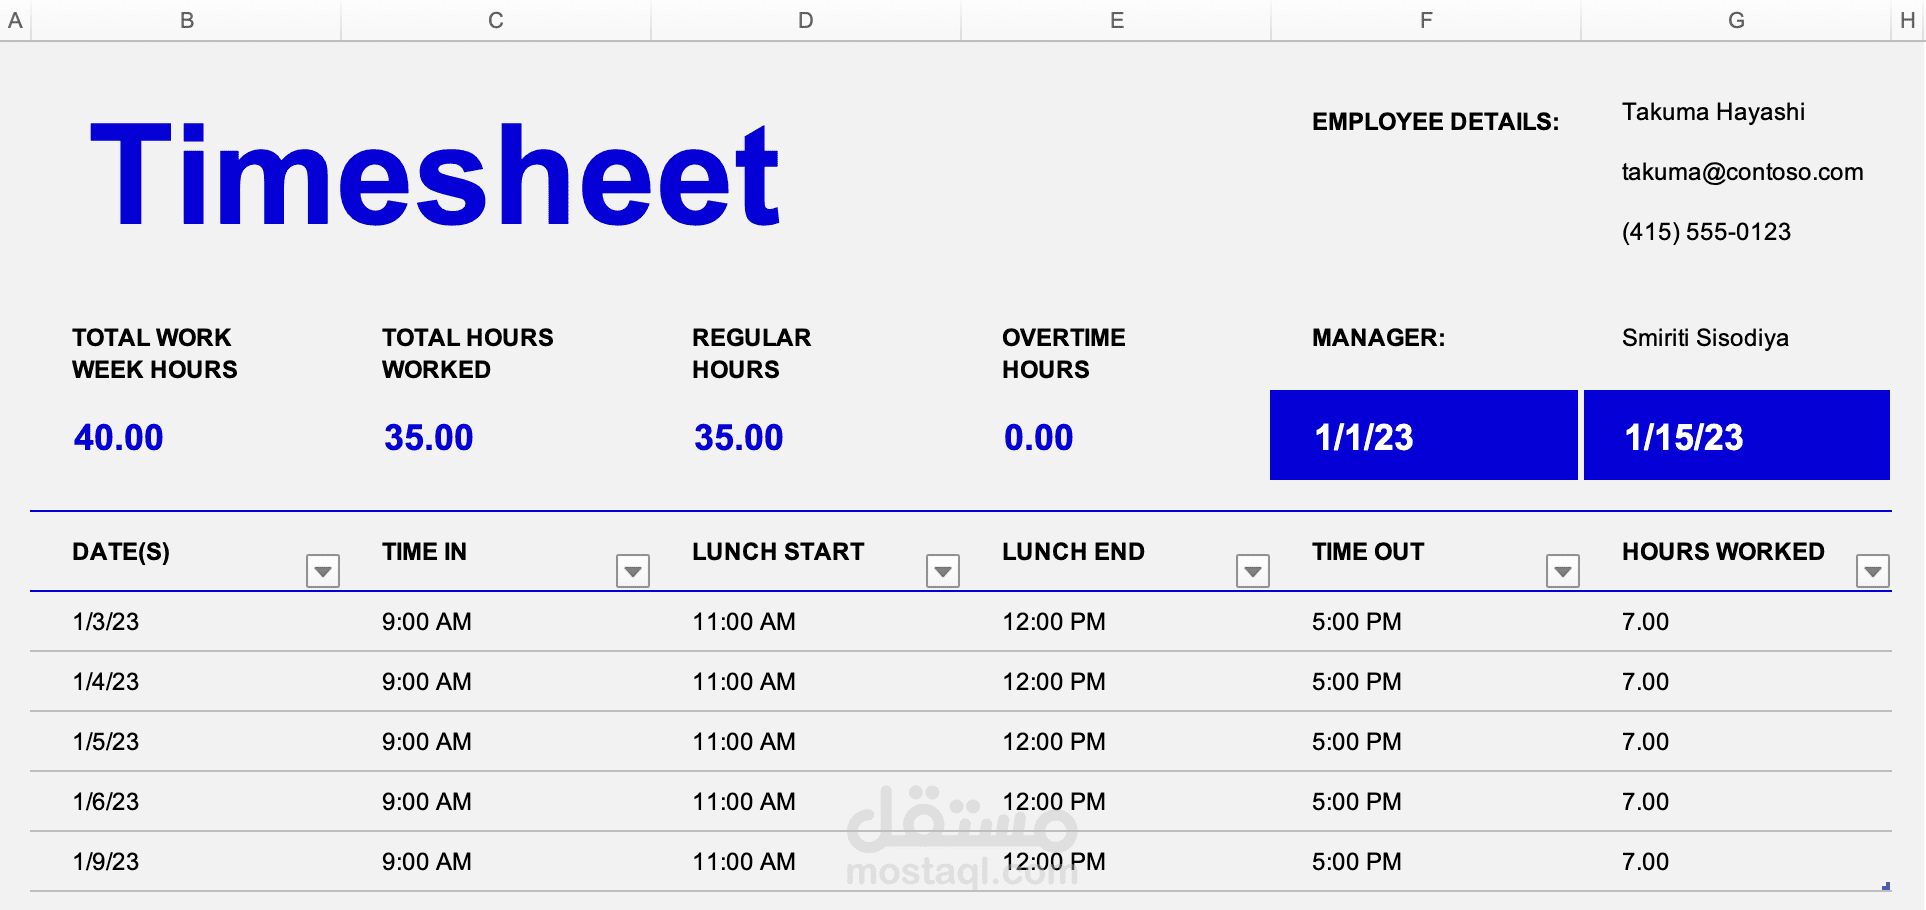Open the TIME OUT column filter dropdown

pyautogui.click(x=1563, y=571)
